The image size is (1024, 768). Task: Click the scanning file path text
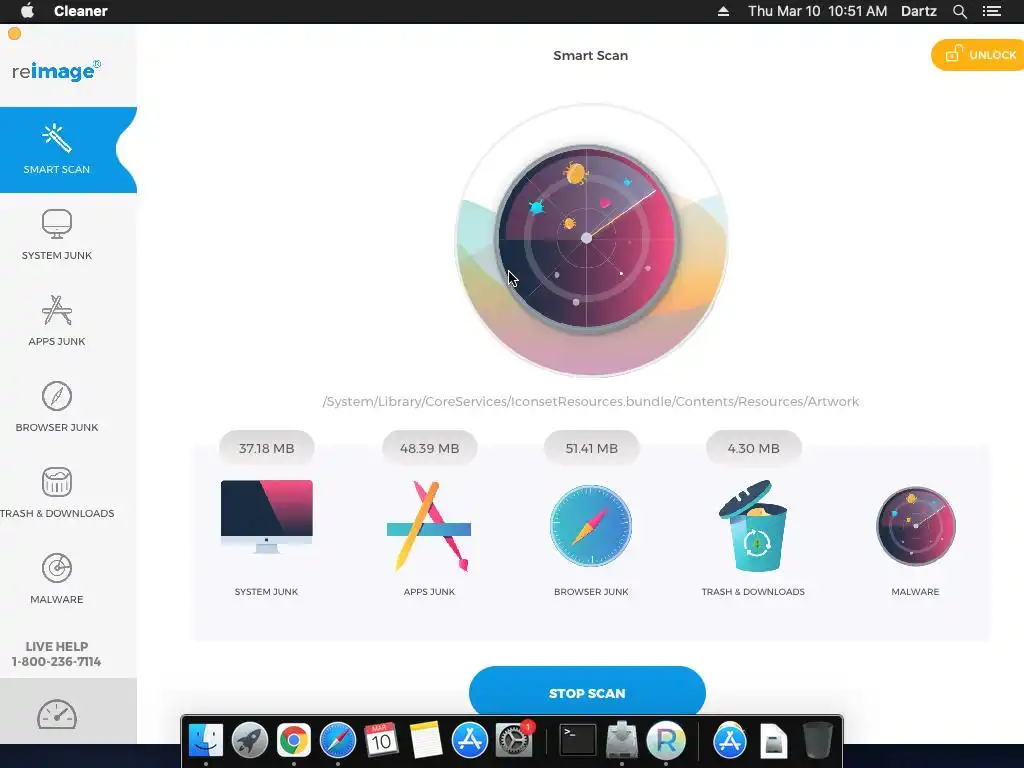[591, 402]
